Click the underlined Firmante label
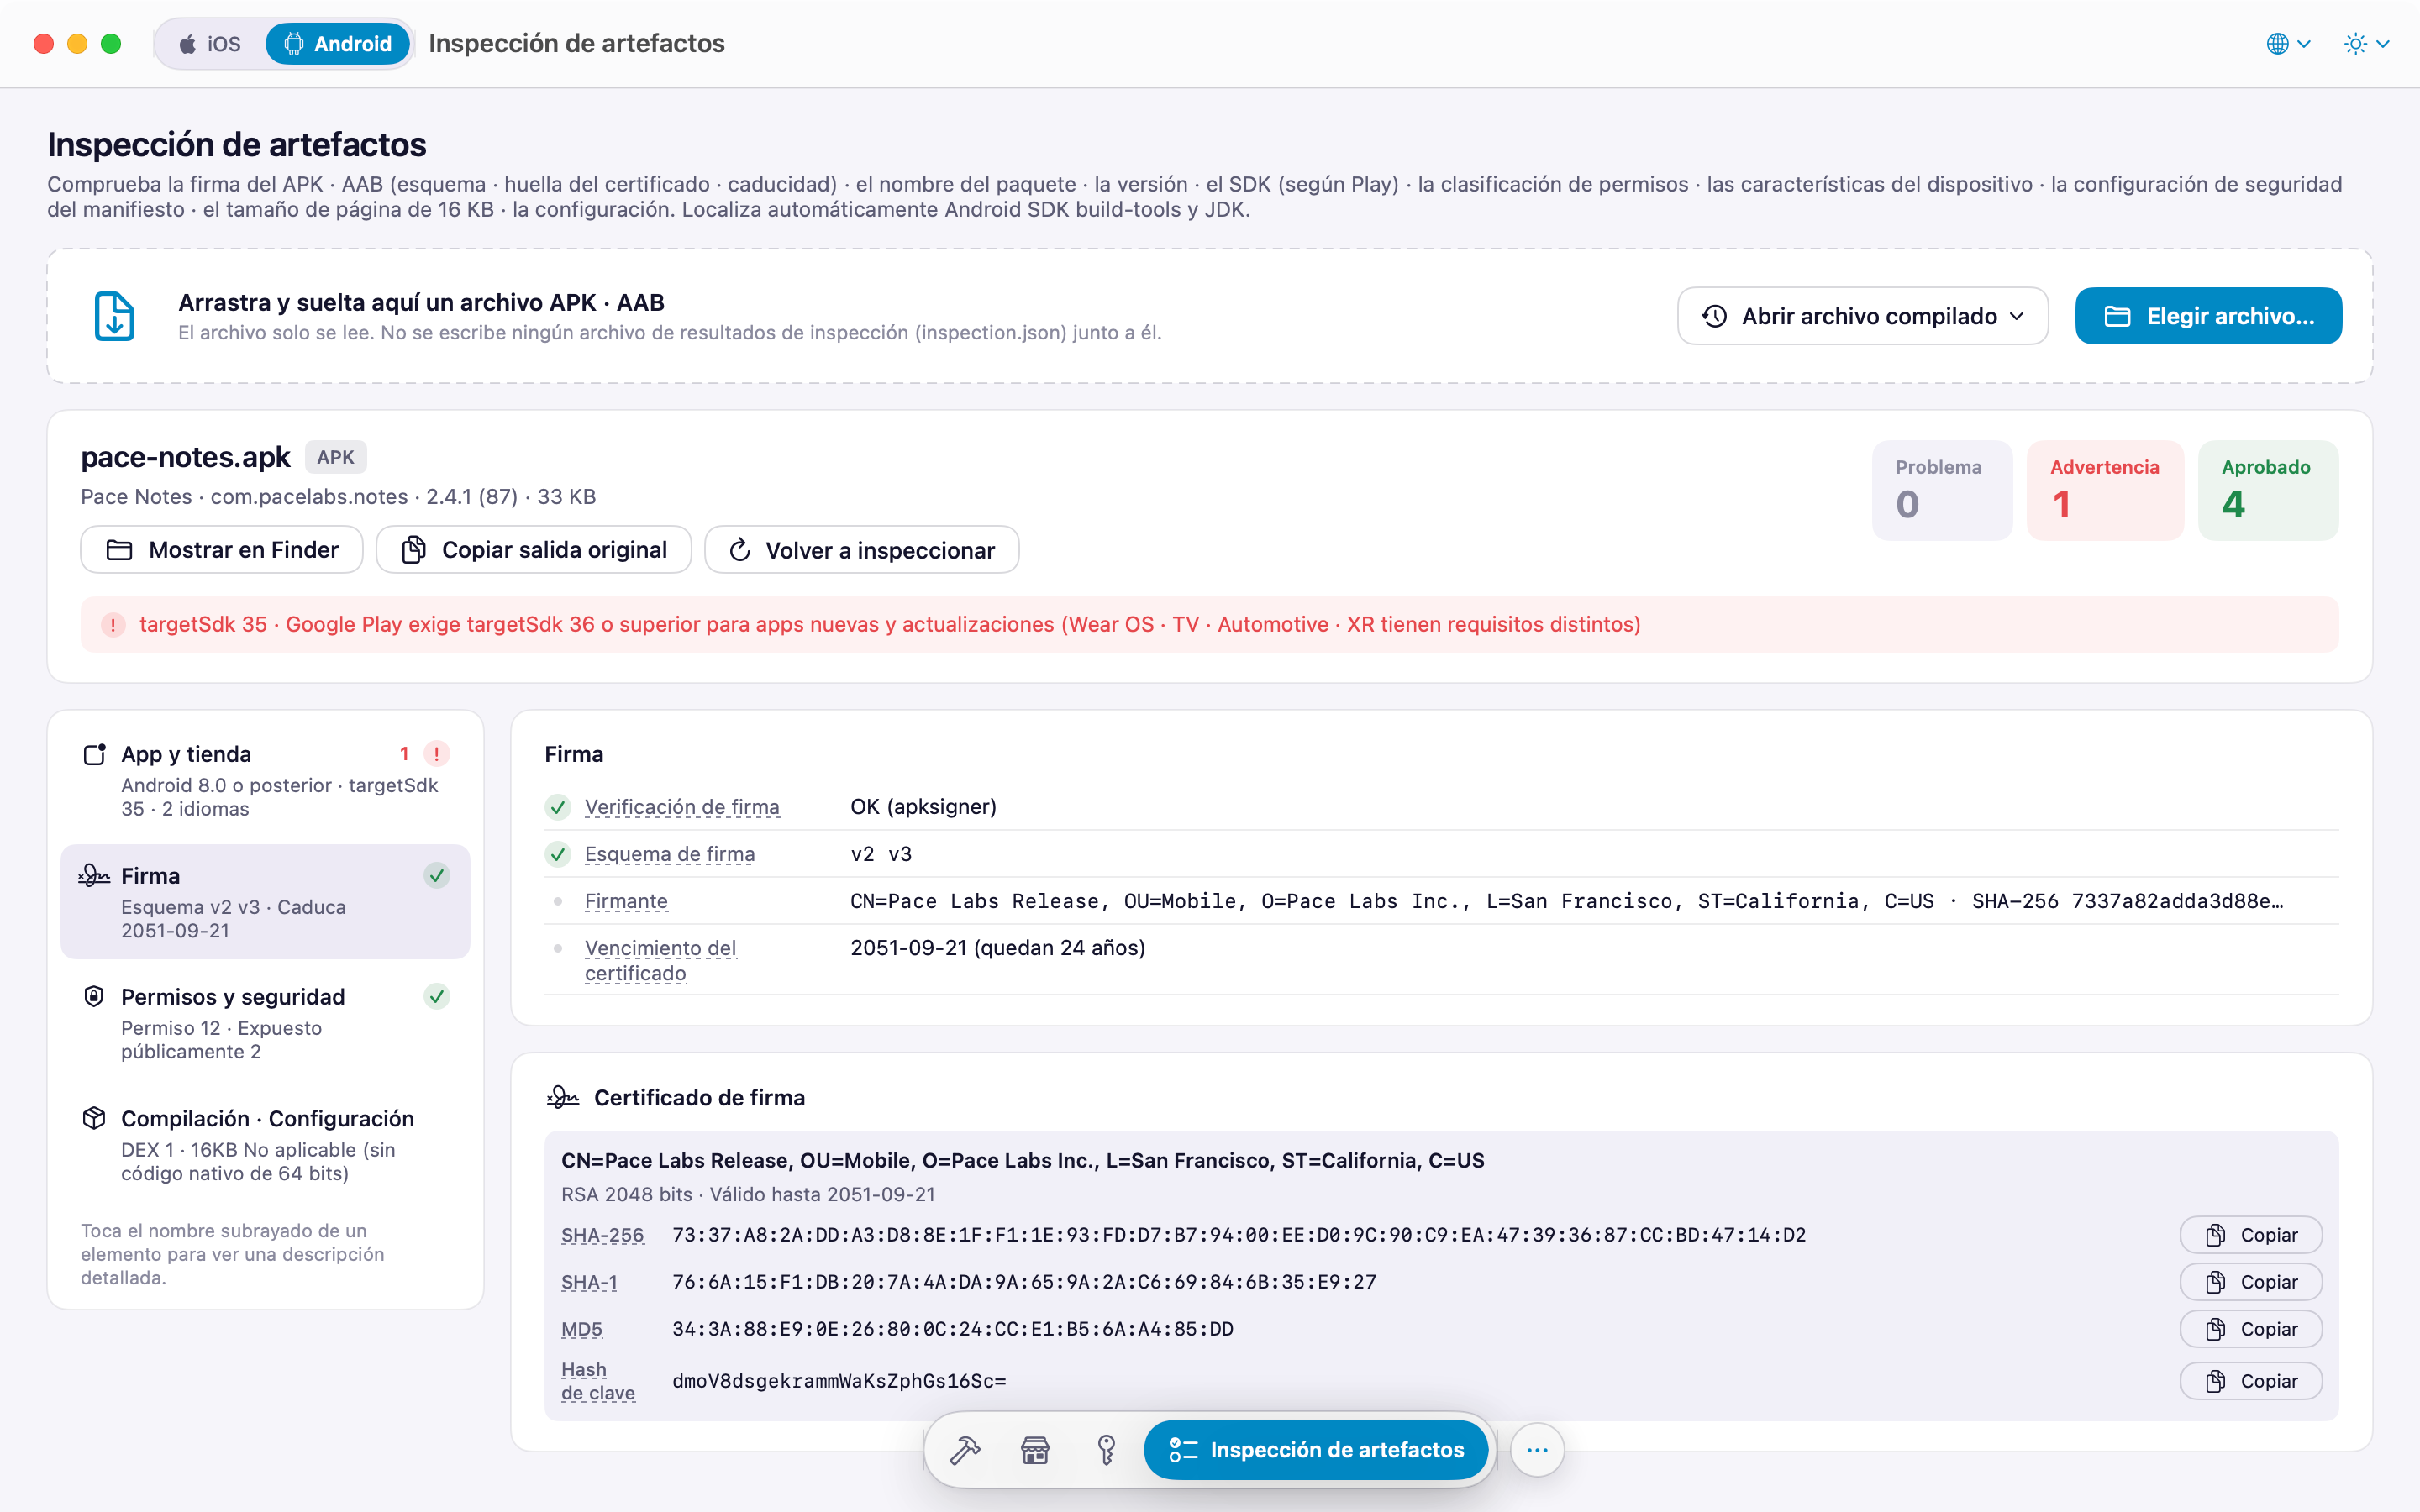2420x1512 pixels. tap(626, 901)
